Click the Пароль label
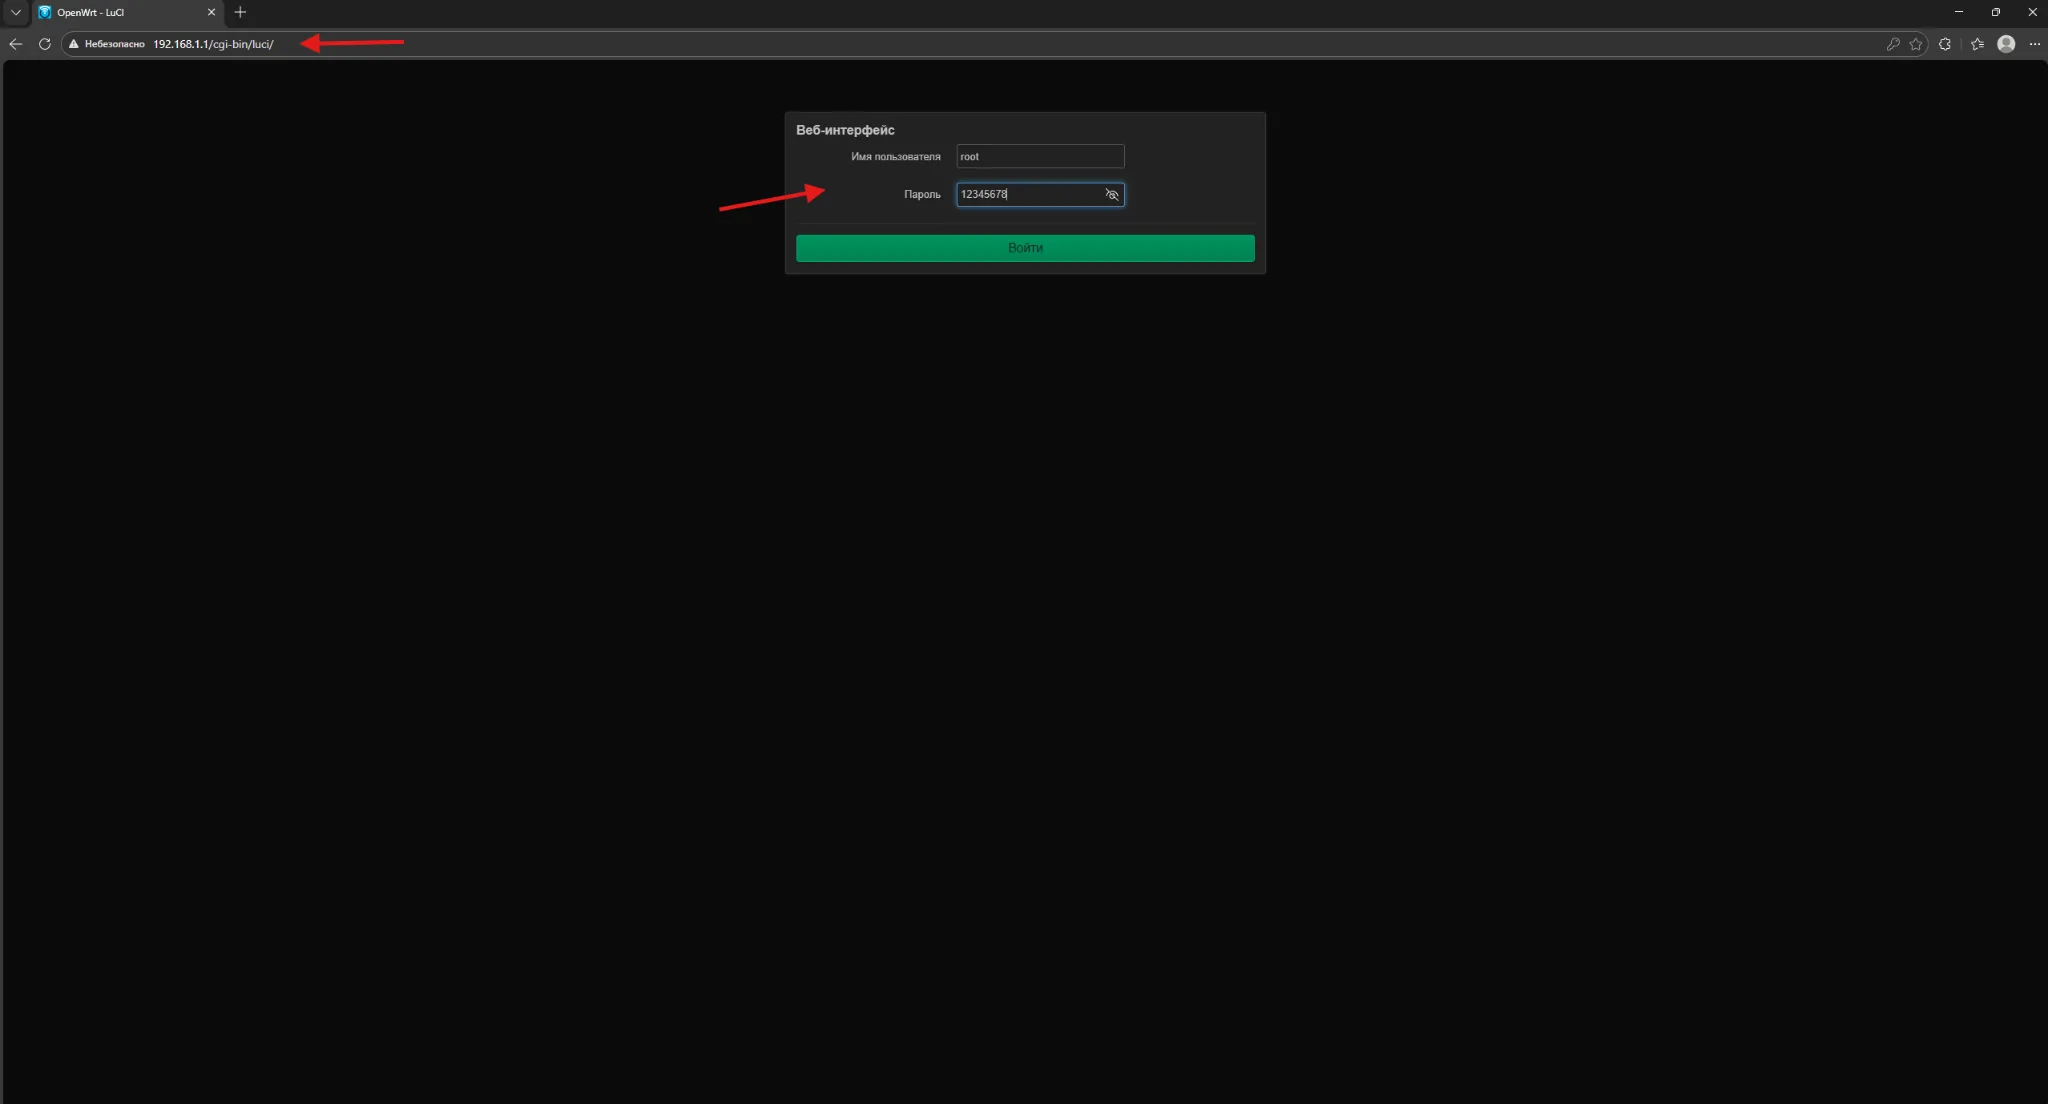Screen dimensions: 2048x1104 tap(922, 194)
